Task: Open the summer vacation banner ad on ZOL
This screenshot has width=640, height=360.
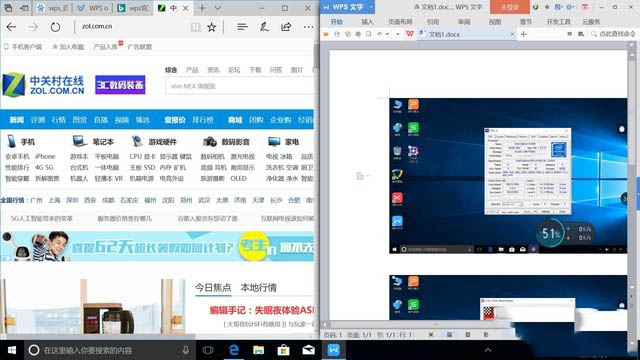Action: (157, 246)
